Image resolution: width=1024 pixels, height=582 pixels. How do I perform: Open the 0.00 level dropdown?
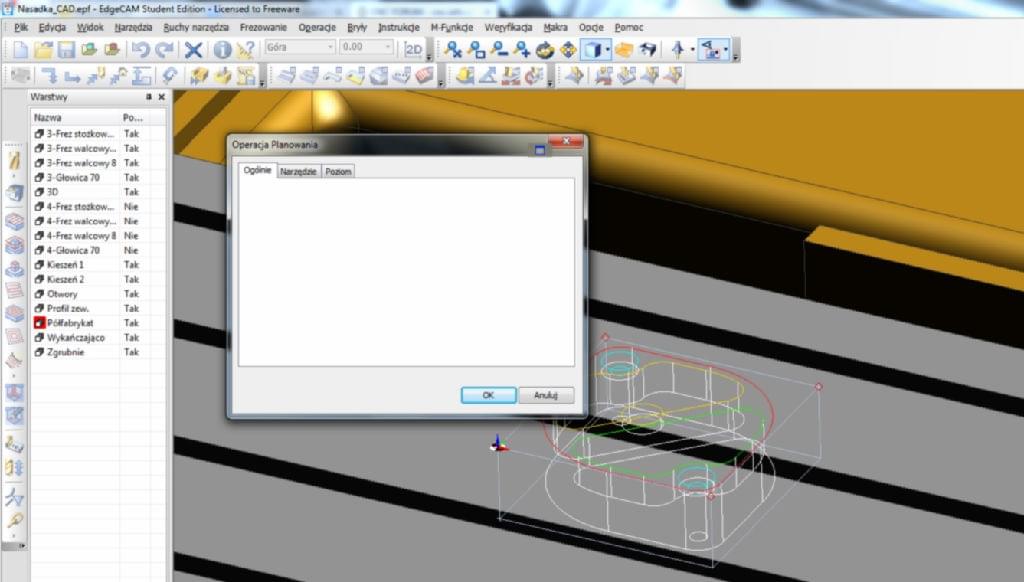(x=387, y=47)
